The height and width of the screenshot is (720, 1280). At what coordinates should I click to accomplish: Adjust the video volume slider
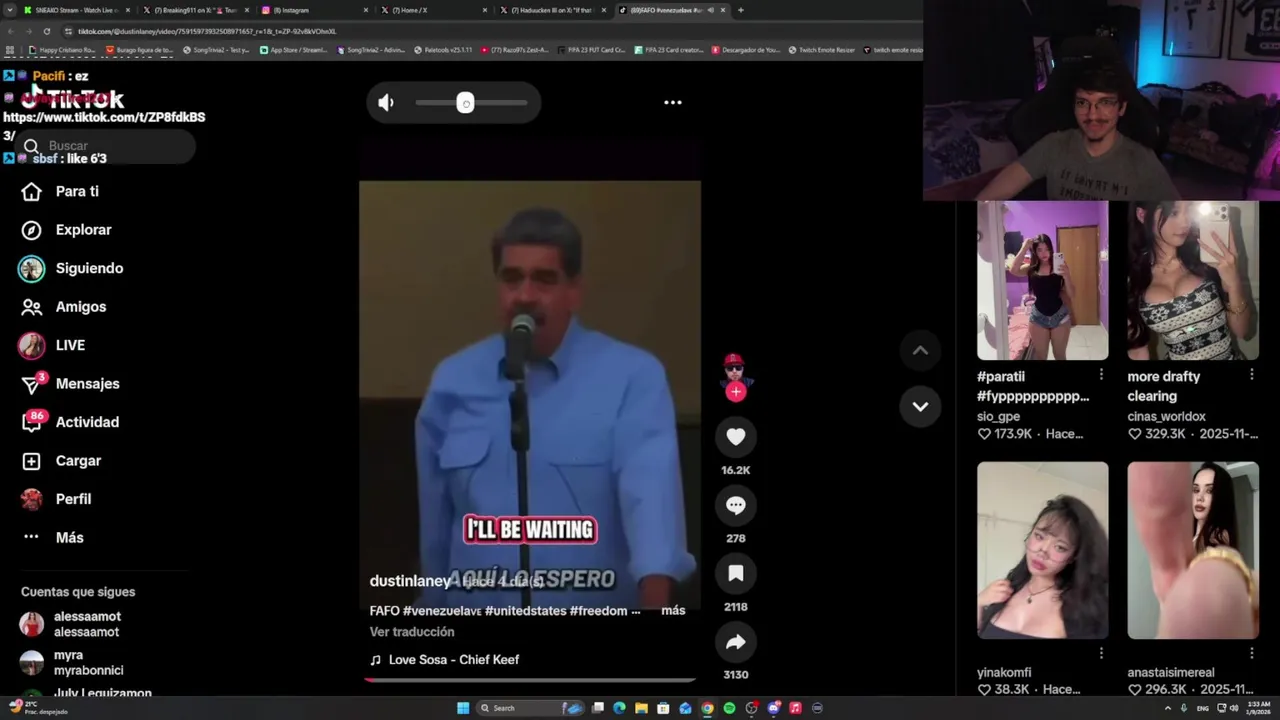(471, 102)
